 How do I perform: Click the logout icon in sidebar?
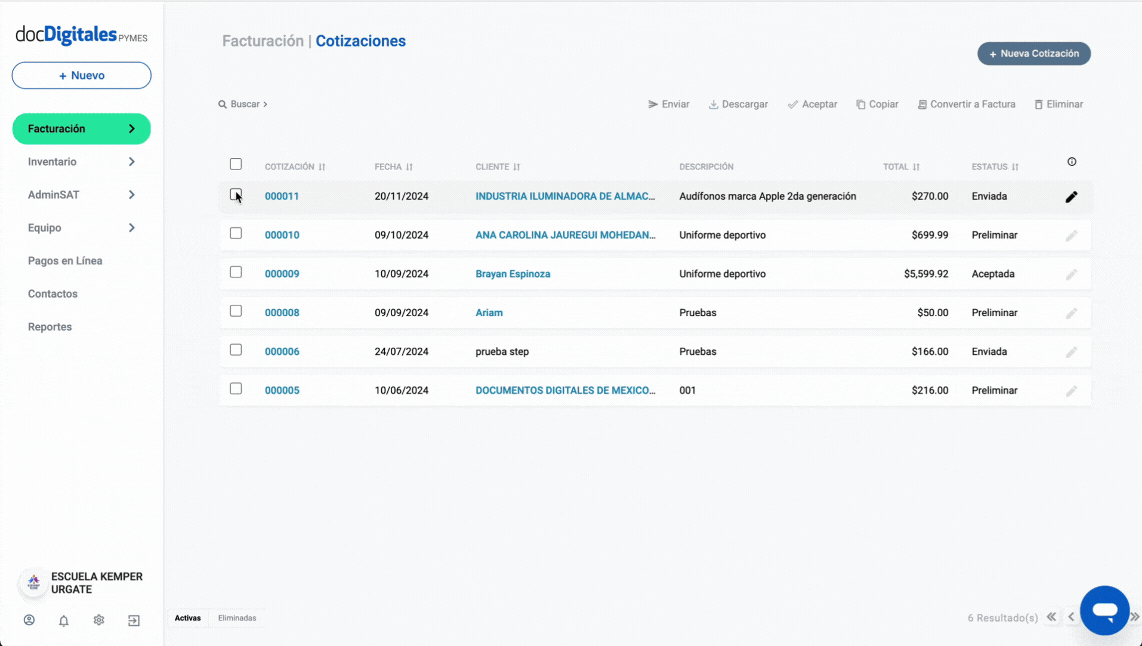pyautogui.click(x=134, y=620)
